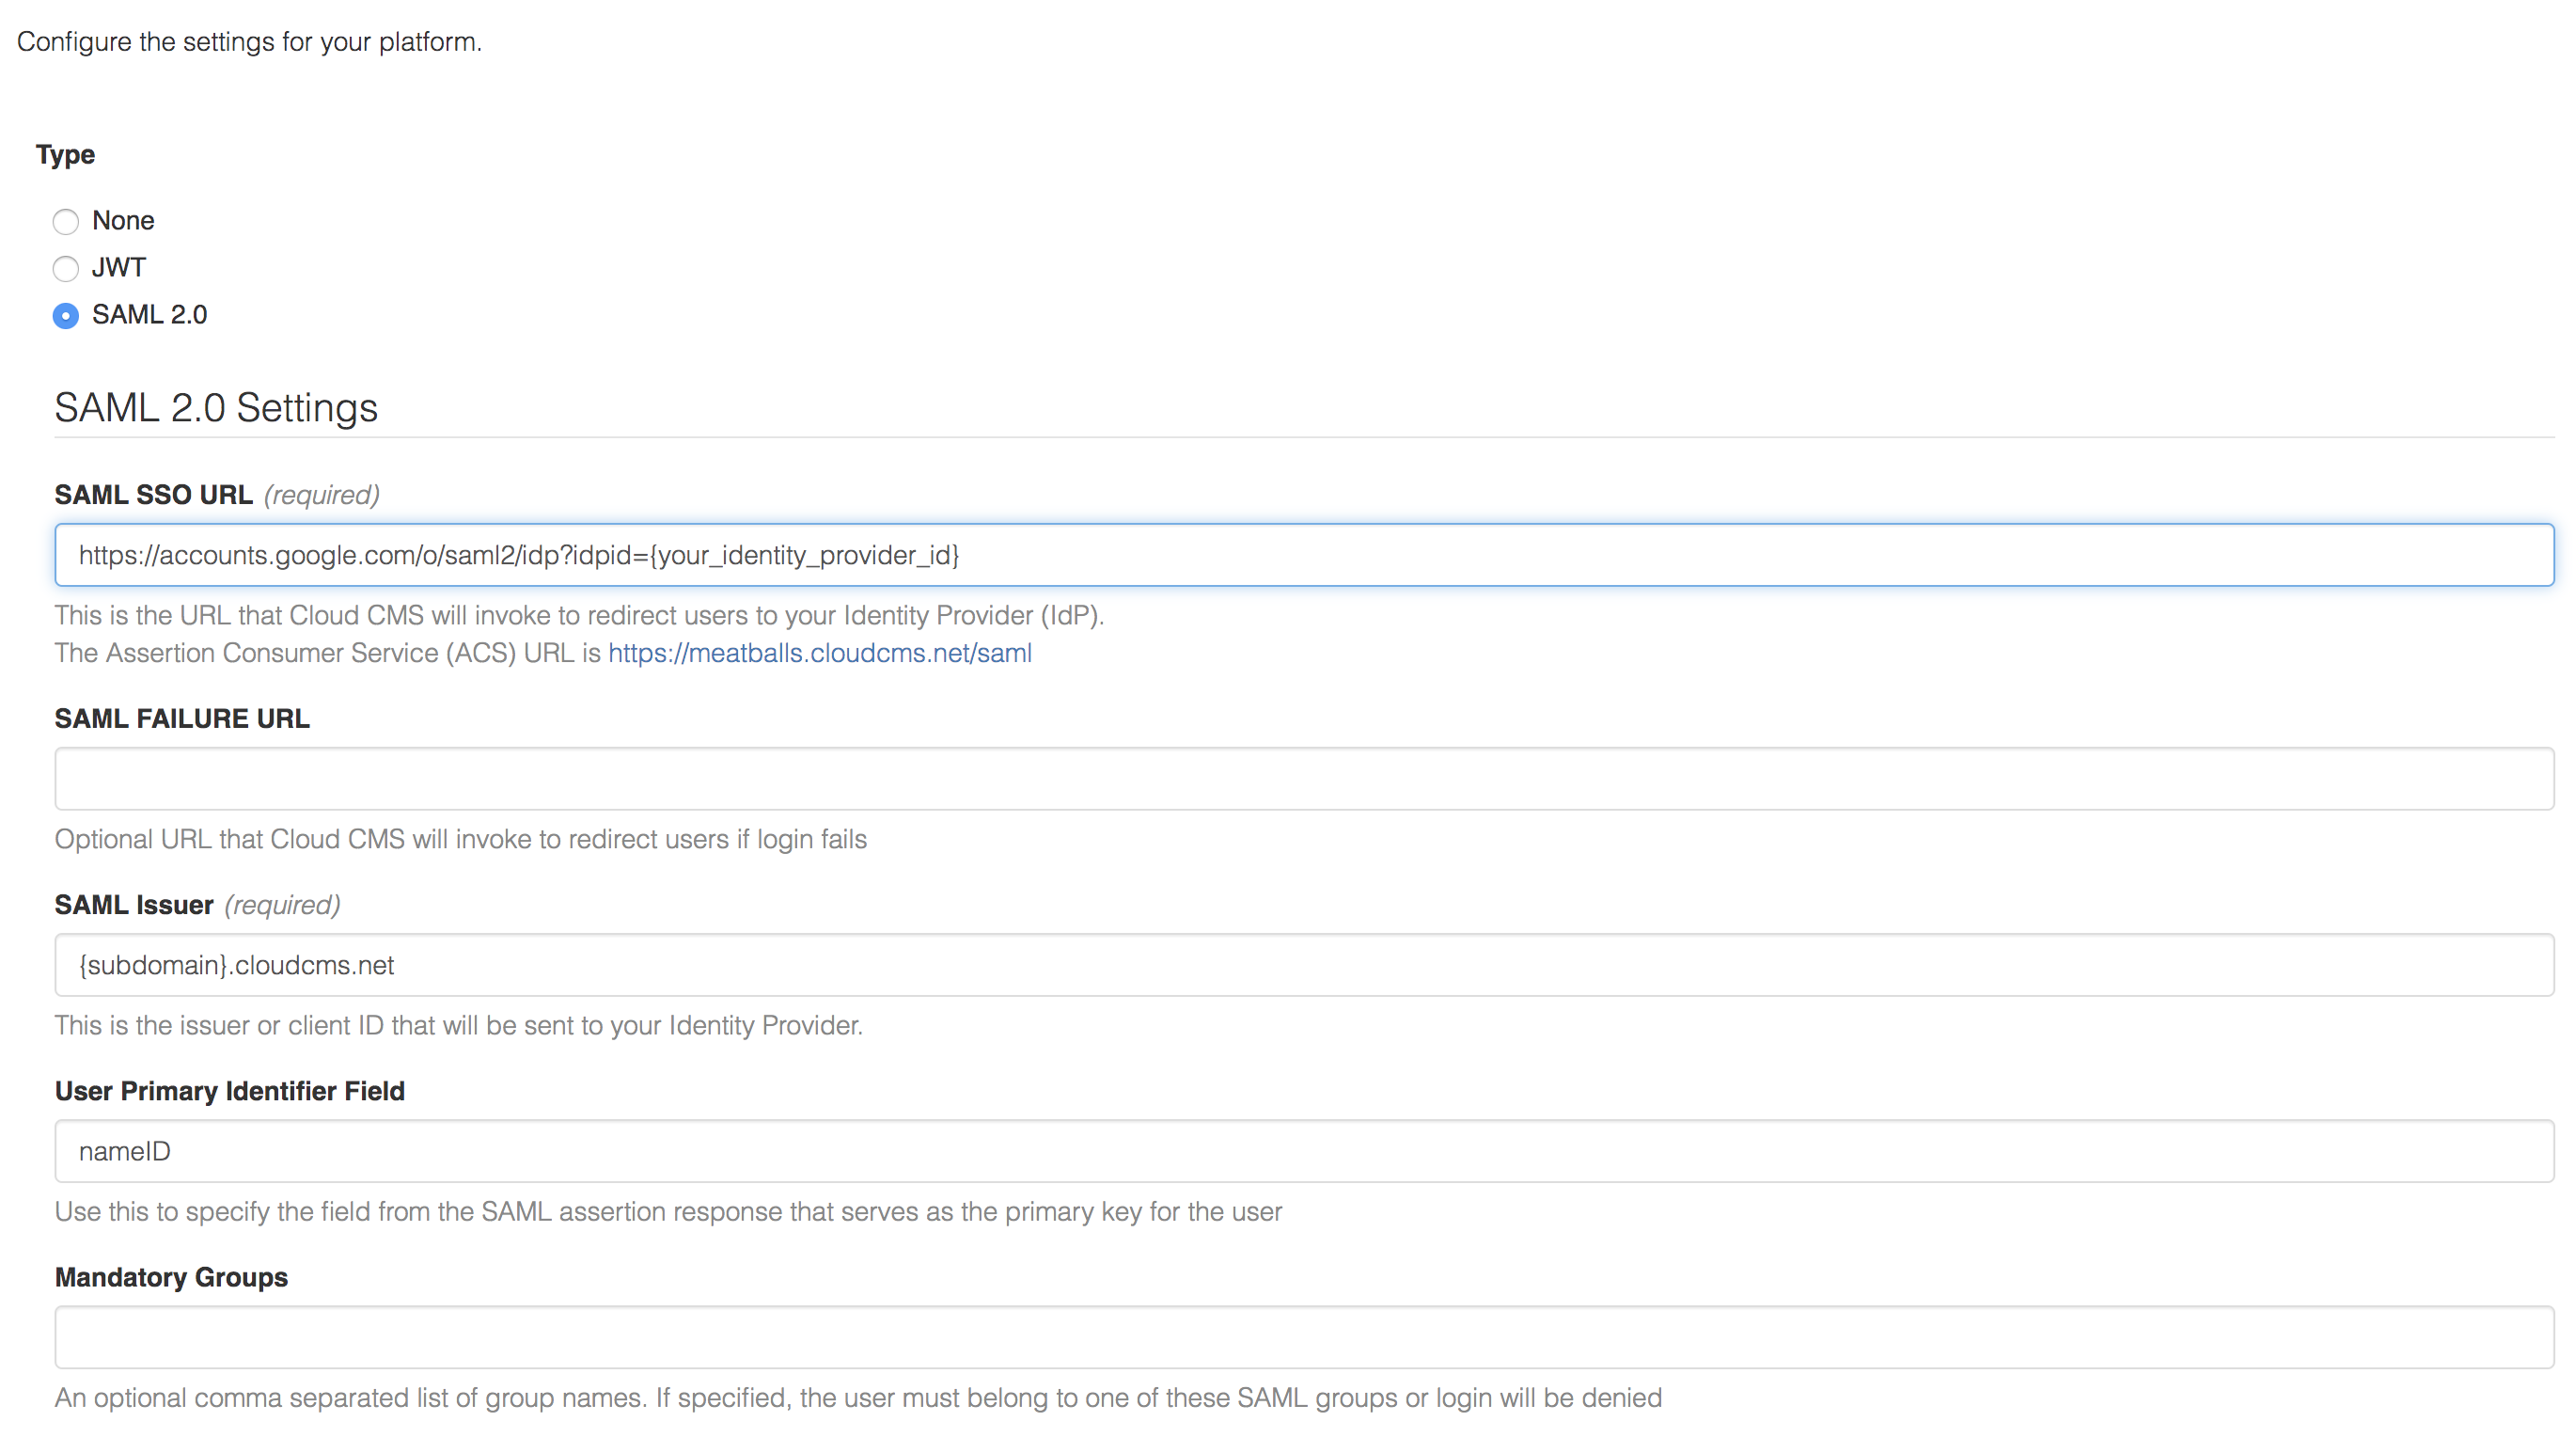Click the 'User Primary Identifier Field' label
The image size is (2576, 1437).
(229, 1091)
